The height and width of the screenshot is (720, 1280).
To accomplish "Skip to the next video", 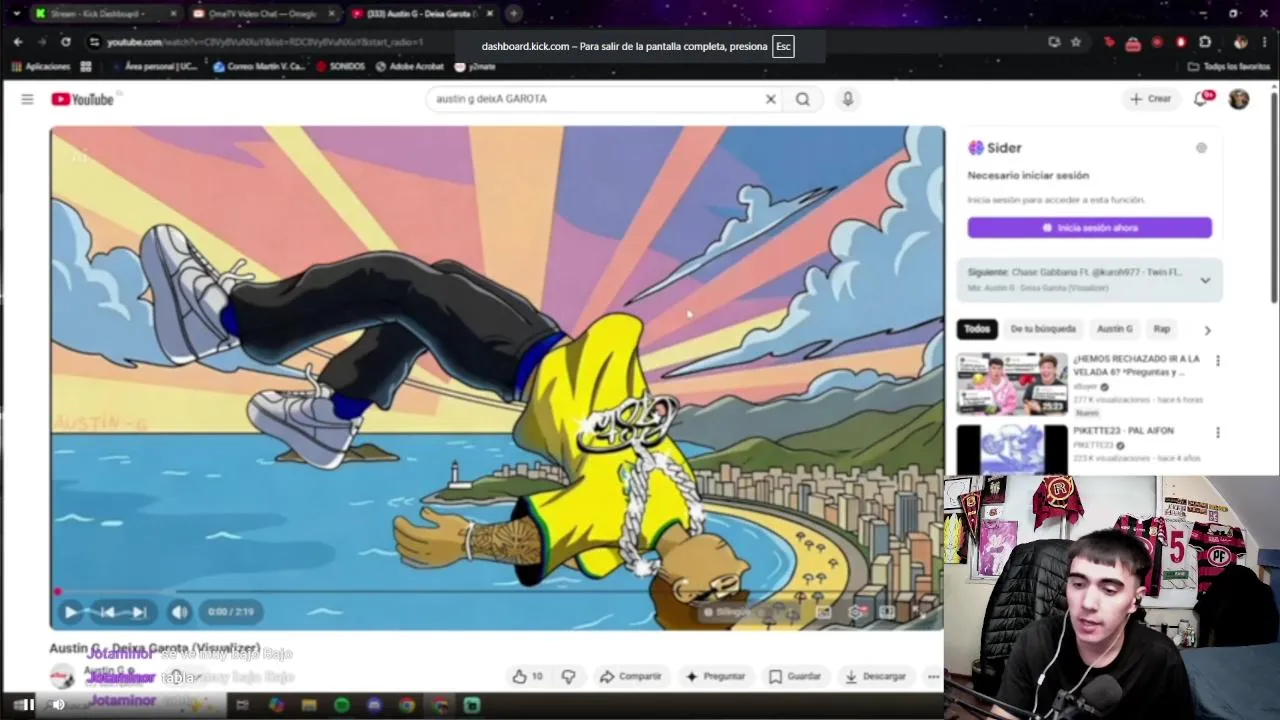I will point(139,612).
